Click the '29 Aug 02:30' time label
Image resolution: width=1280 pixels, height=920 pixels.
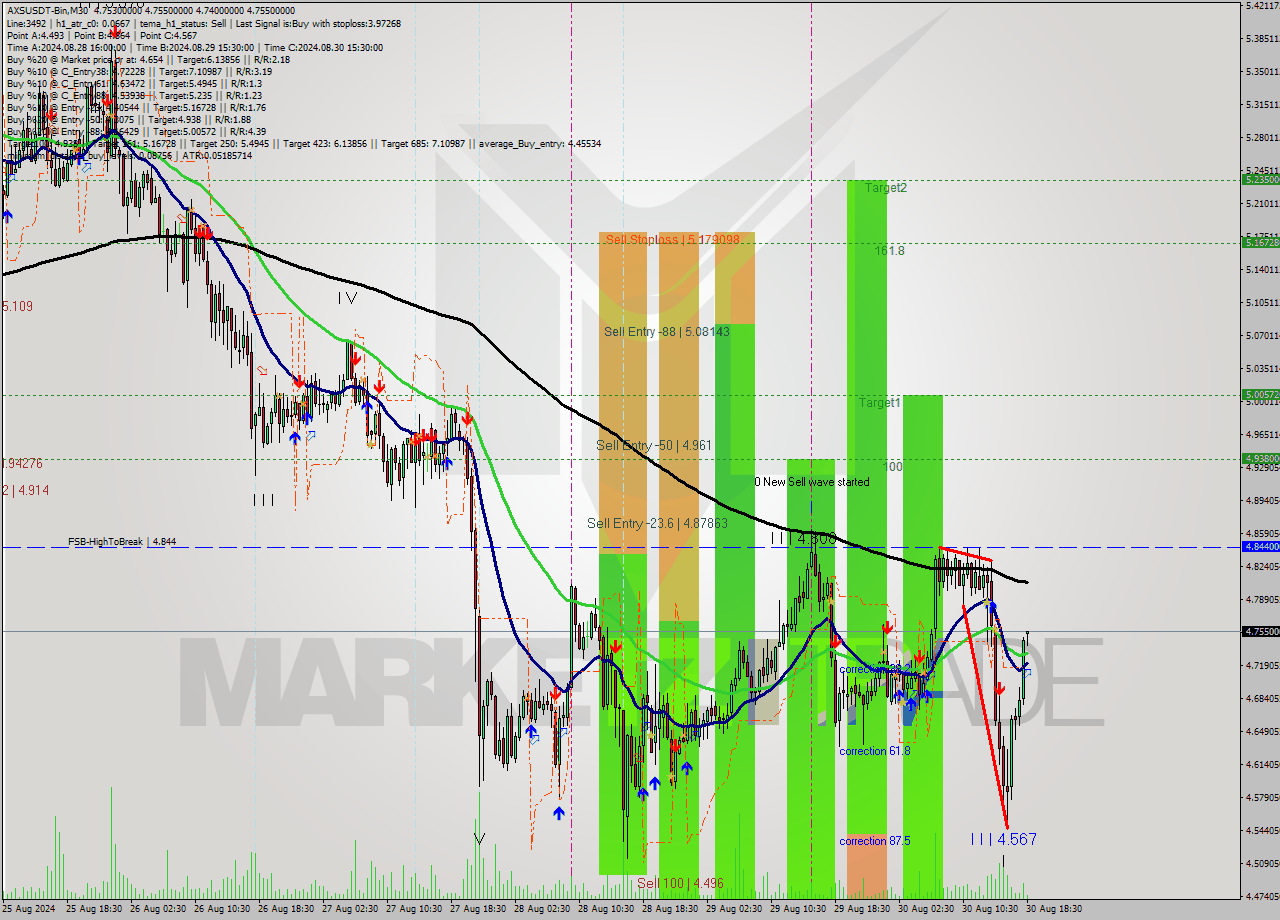coord(734,910)
